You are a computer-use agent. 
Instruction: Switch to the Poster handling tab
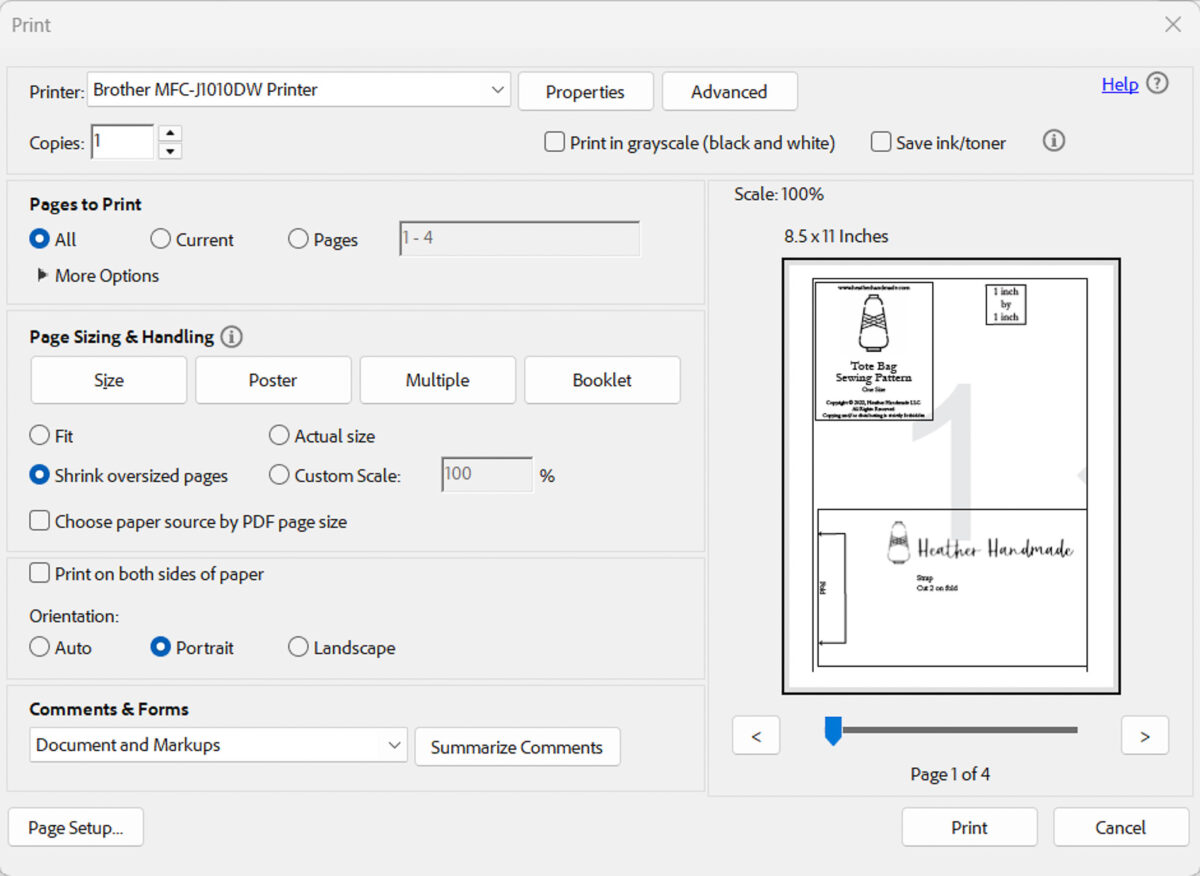273,380
